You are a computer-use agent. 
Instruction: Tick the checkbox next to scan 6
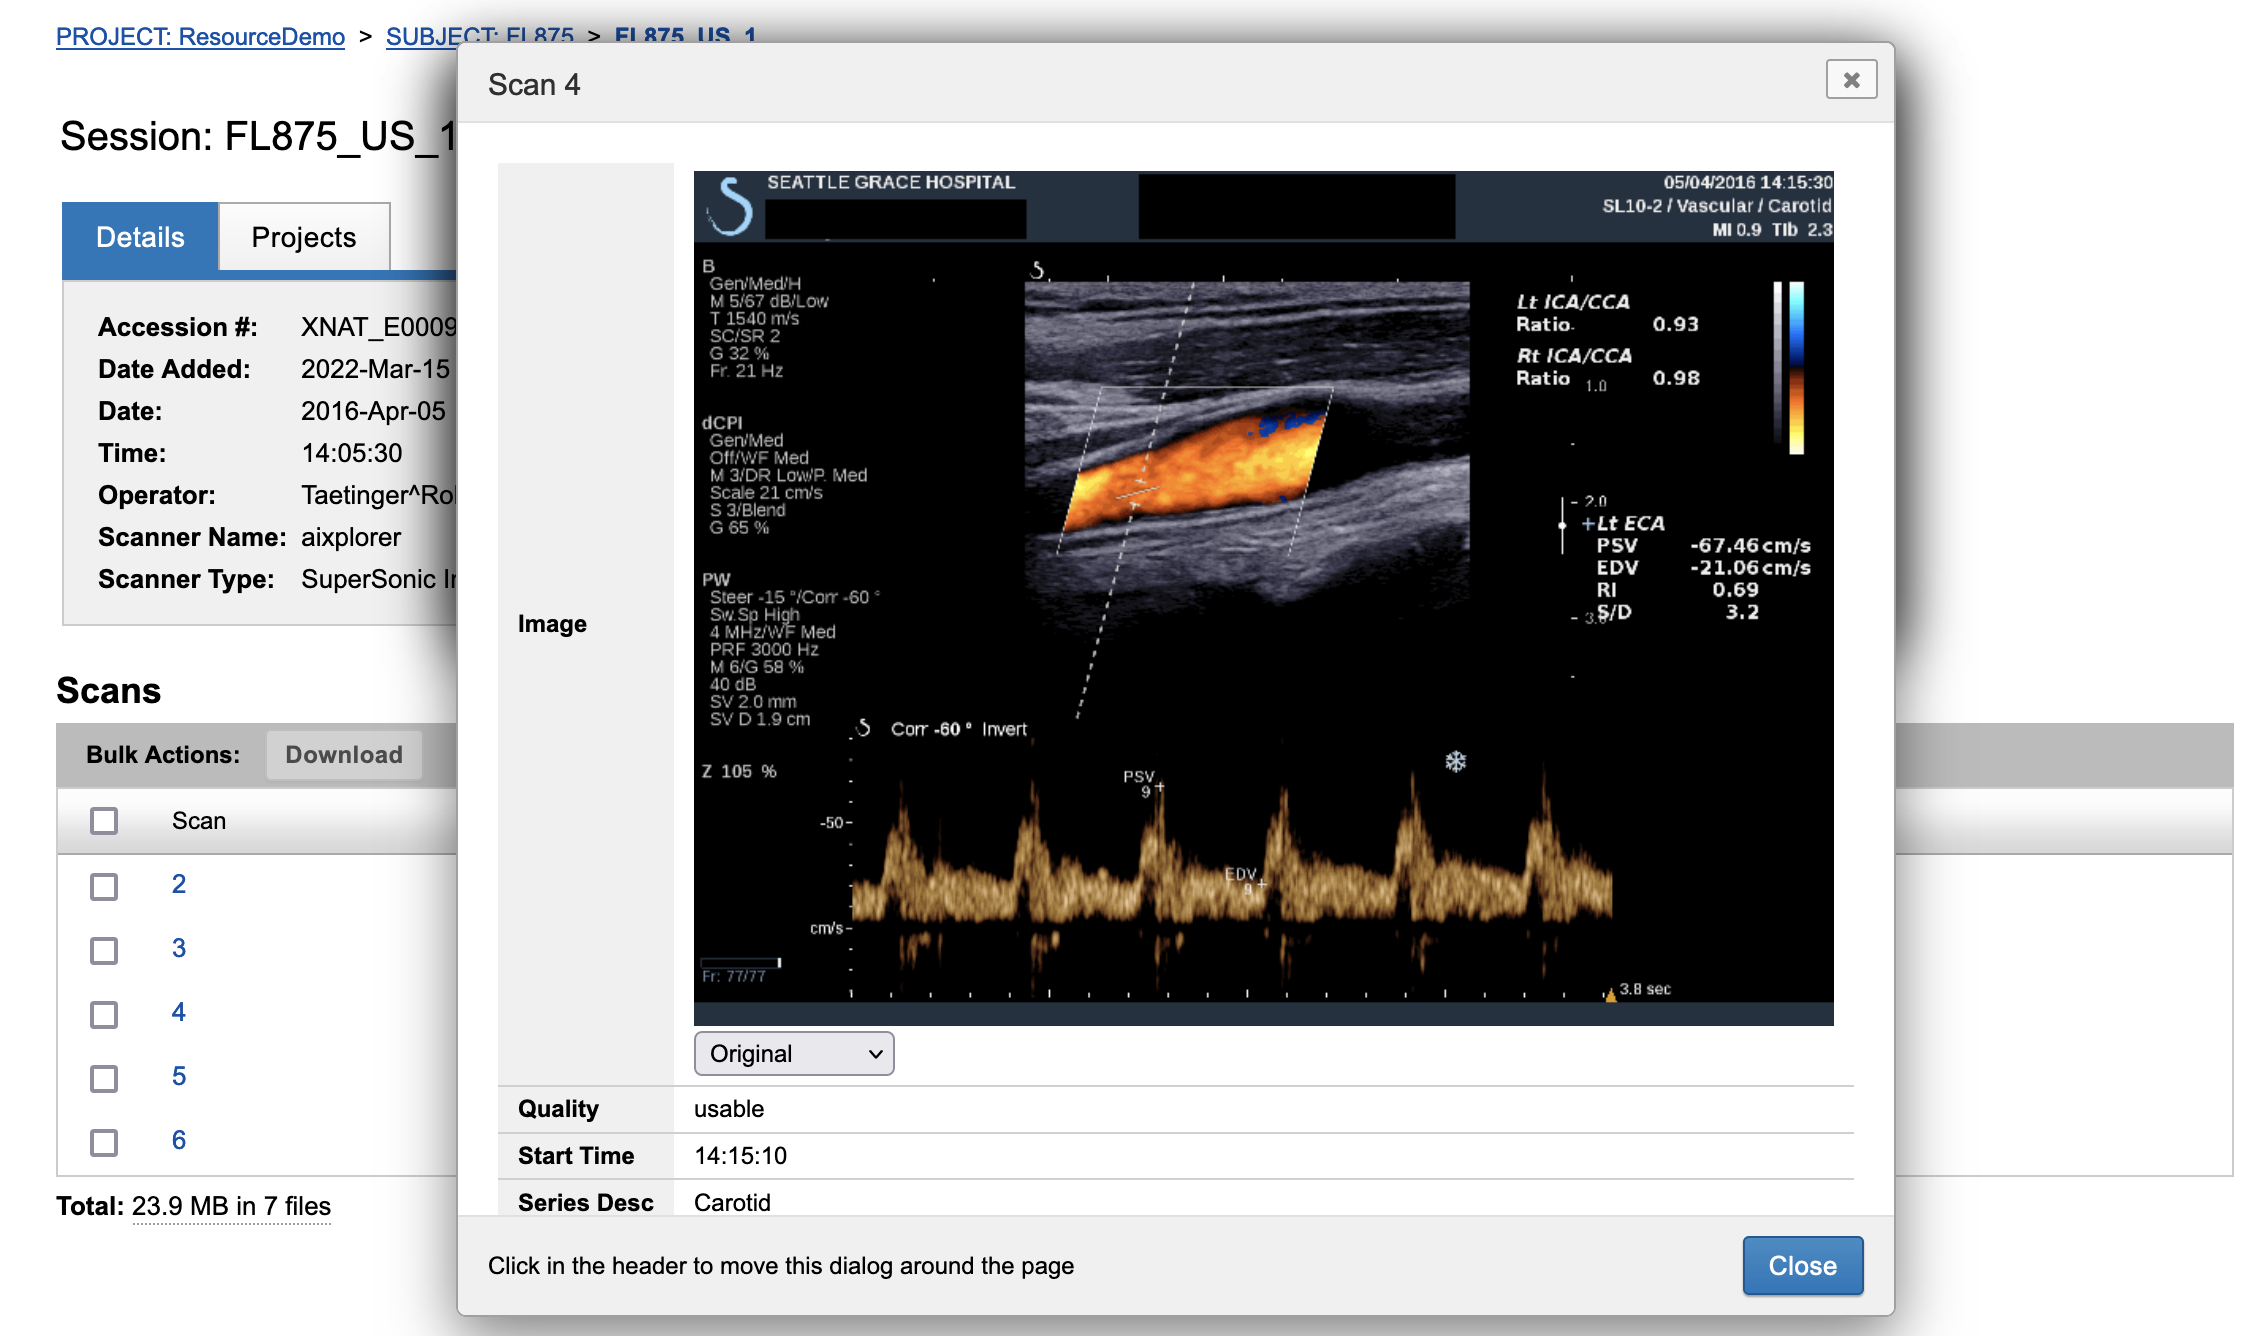tap(104, 1142)
